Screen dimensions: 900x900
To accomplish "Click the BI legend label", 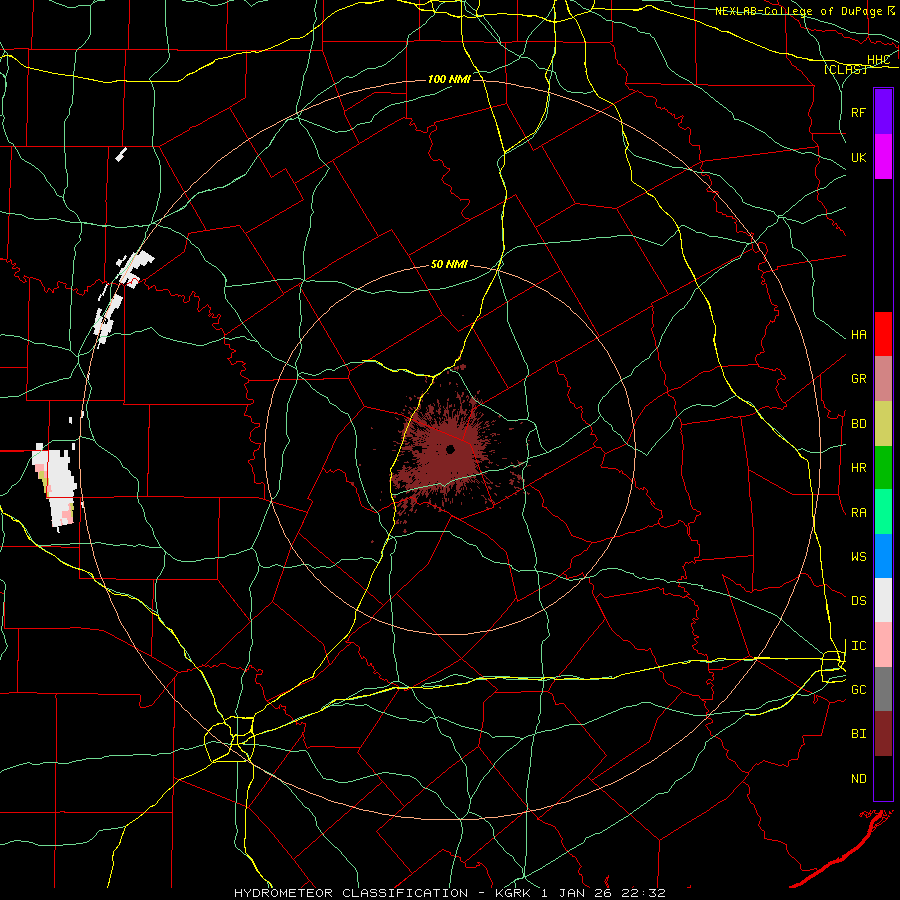I will pyautogui.click(x=859, y=734).
